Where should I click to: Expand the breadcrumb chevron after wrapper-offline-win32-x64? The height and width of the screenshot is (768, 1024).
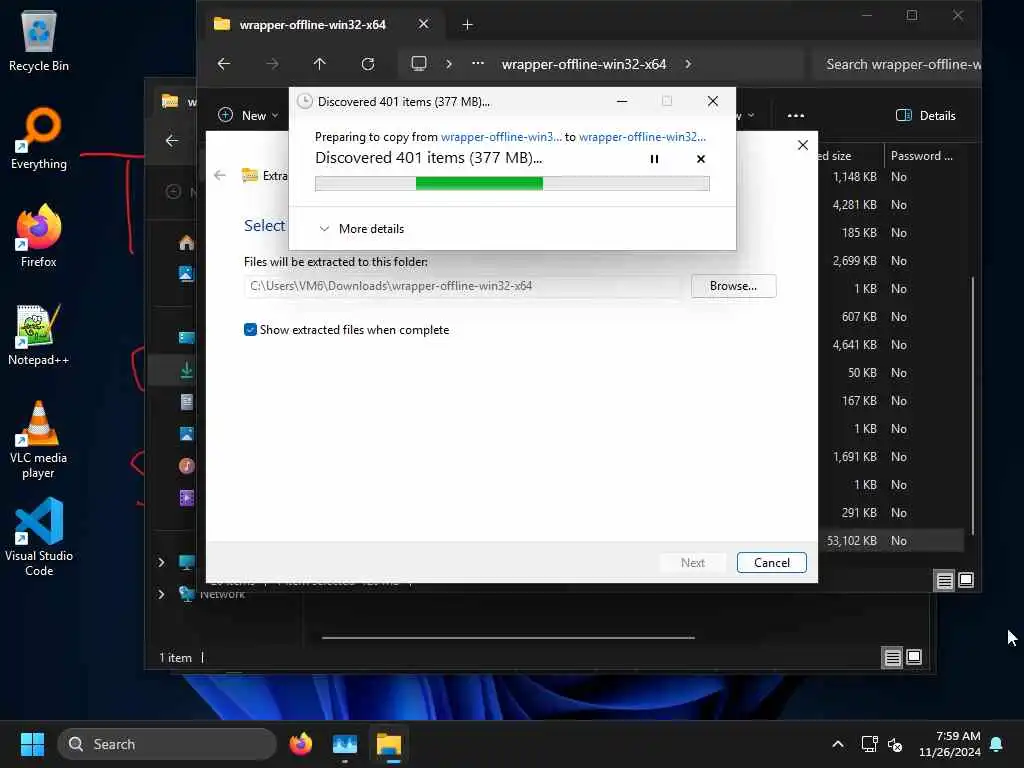pos(688,64)
